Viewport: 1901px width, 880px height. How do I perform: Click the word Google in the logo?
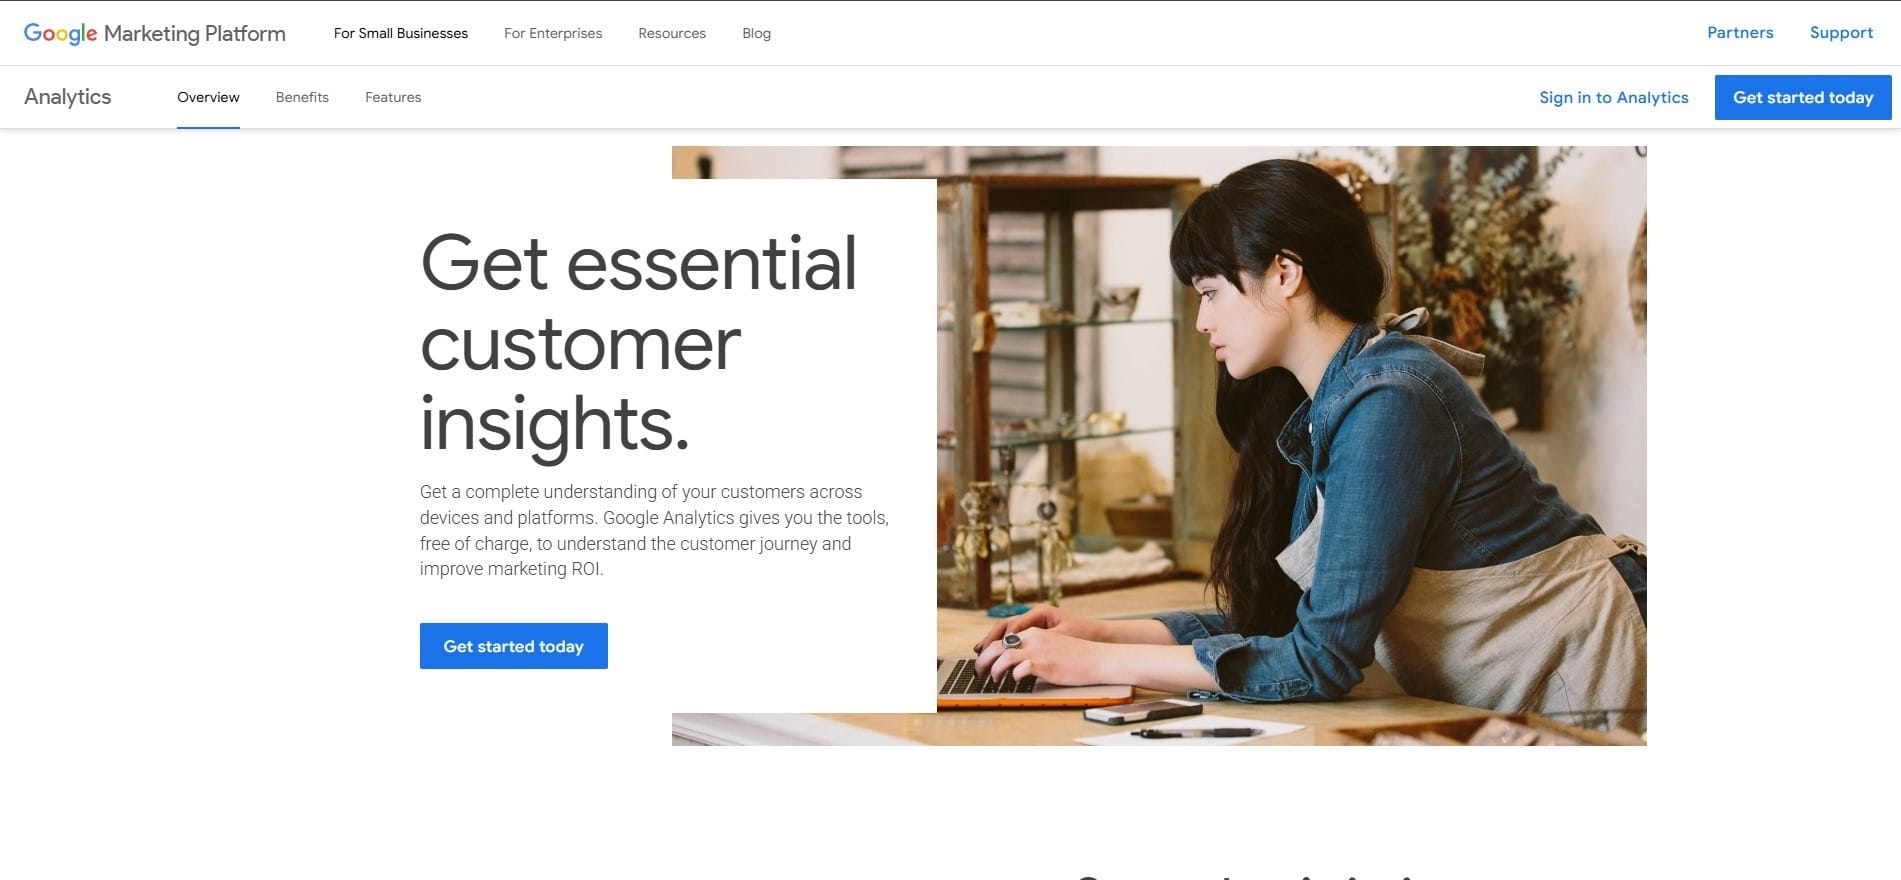(61, 33)
